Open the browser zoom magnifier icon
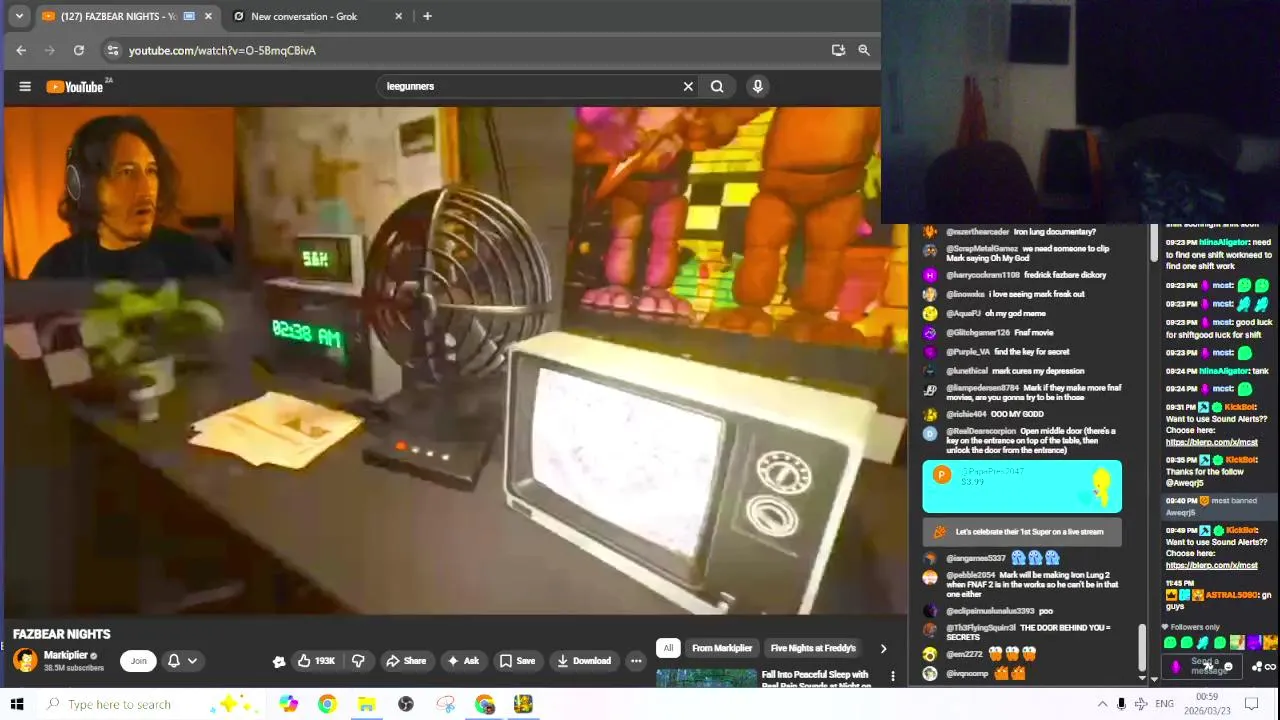This screenshot has width=1280, height=720. (864, 50)
